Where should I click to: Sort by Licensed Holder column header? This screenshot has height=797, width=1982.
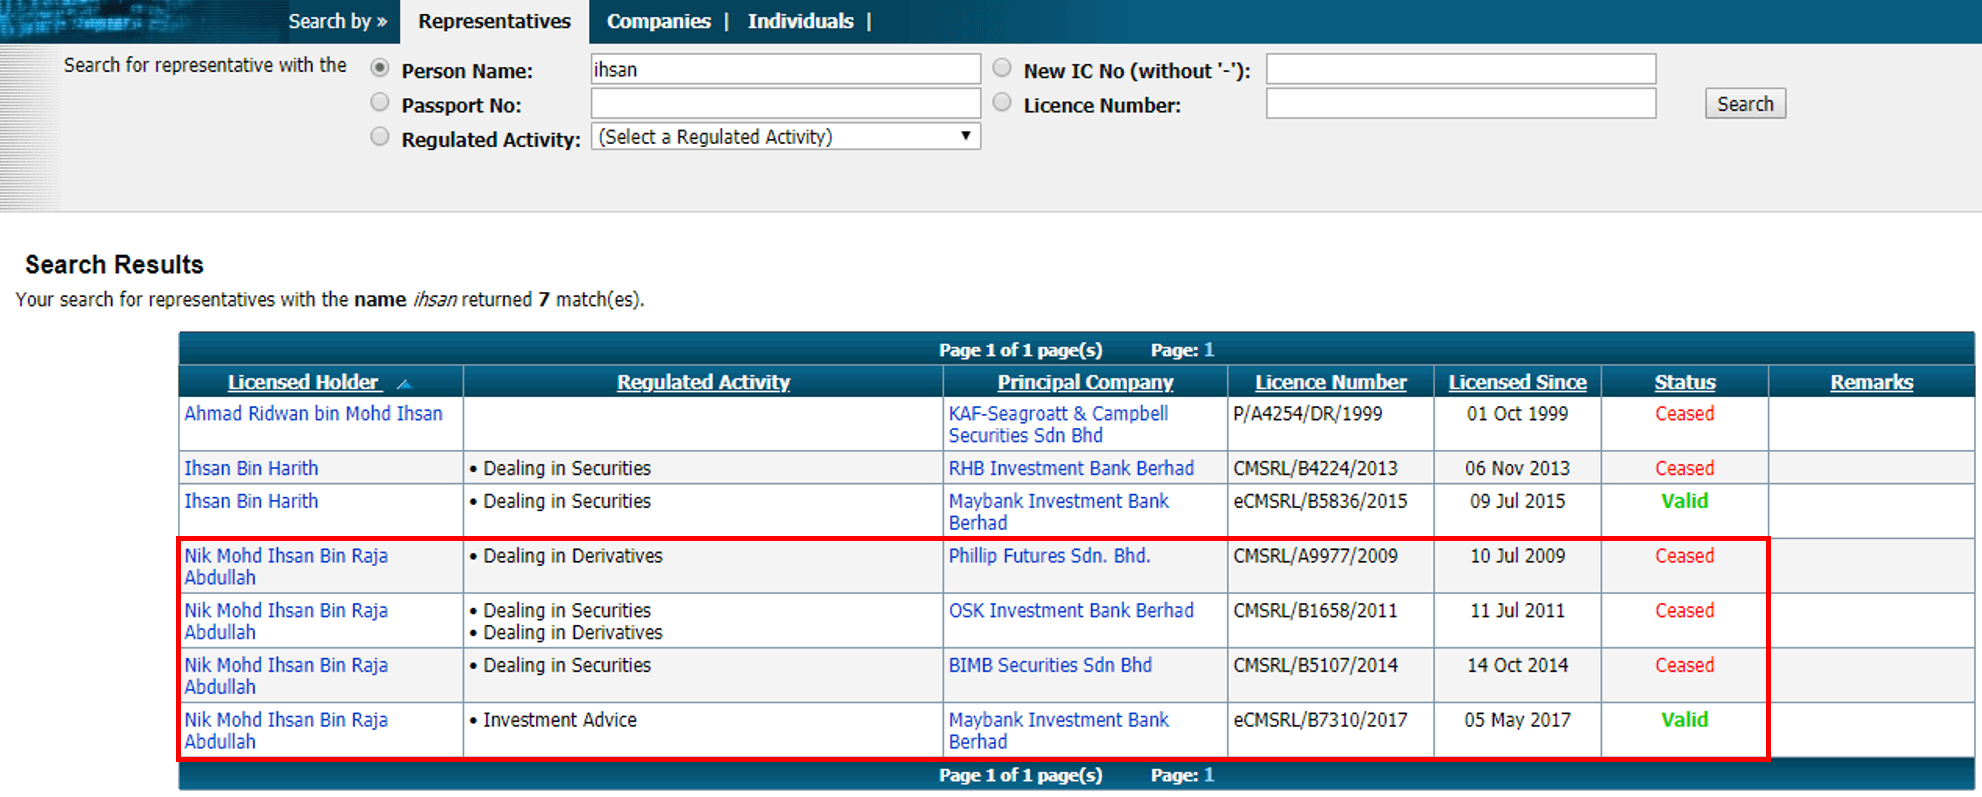[303, 382]
